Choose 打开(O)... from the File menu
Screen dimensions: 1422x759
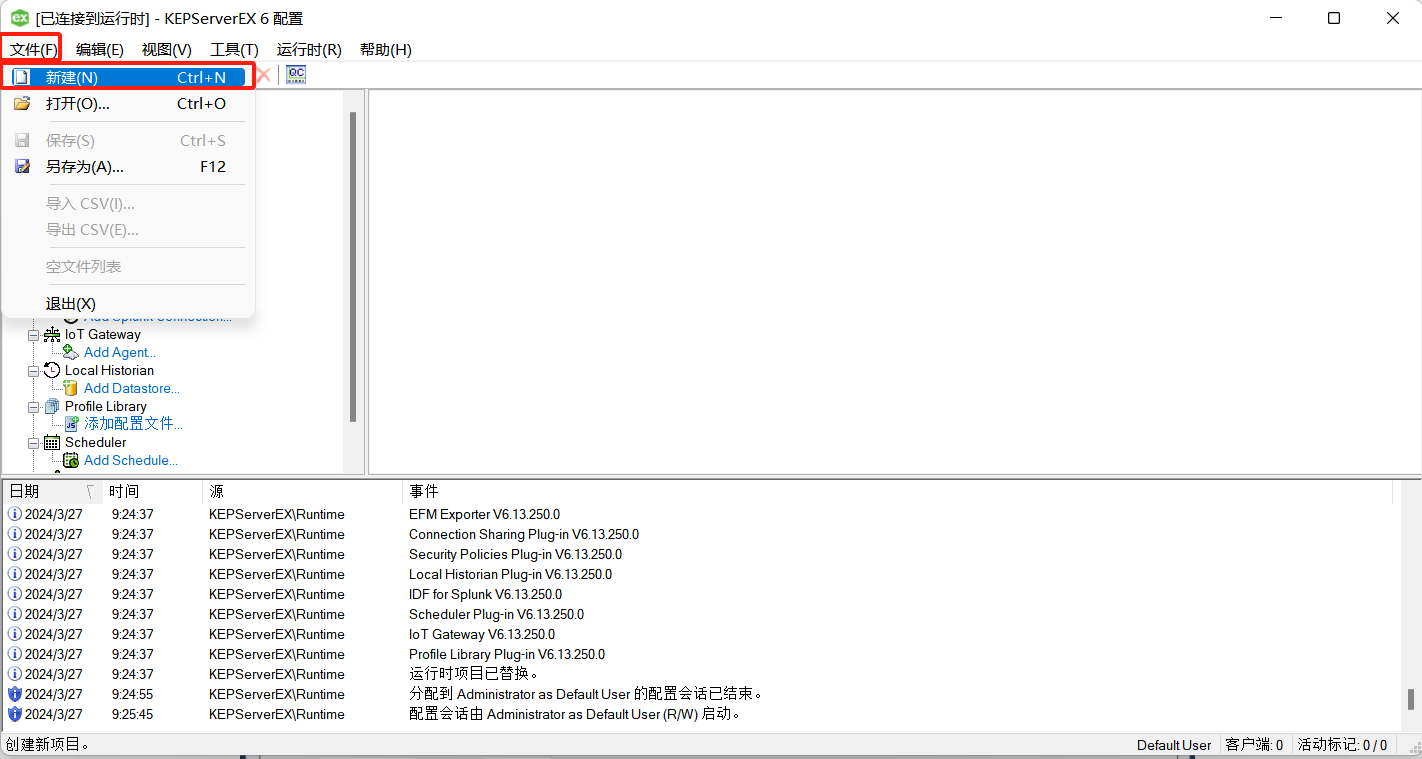(x=128, y=104)
